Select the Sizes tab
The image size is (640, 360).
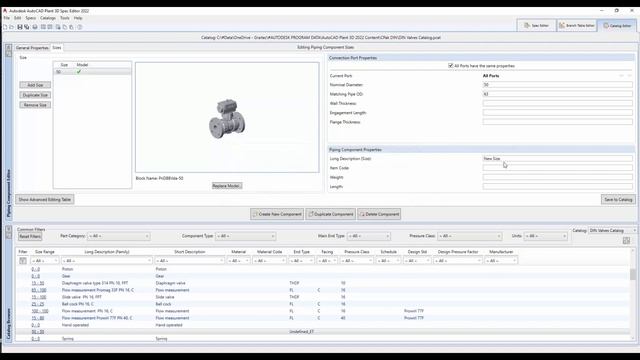[x=57, y=47]
